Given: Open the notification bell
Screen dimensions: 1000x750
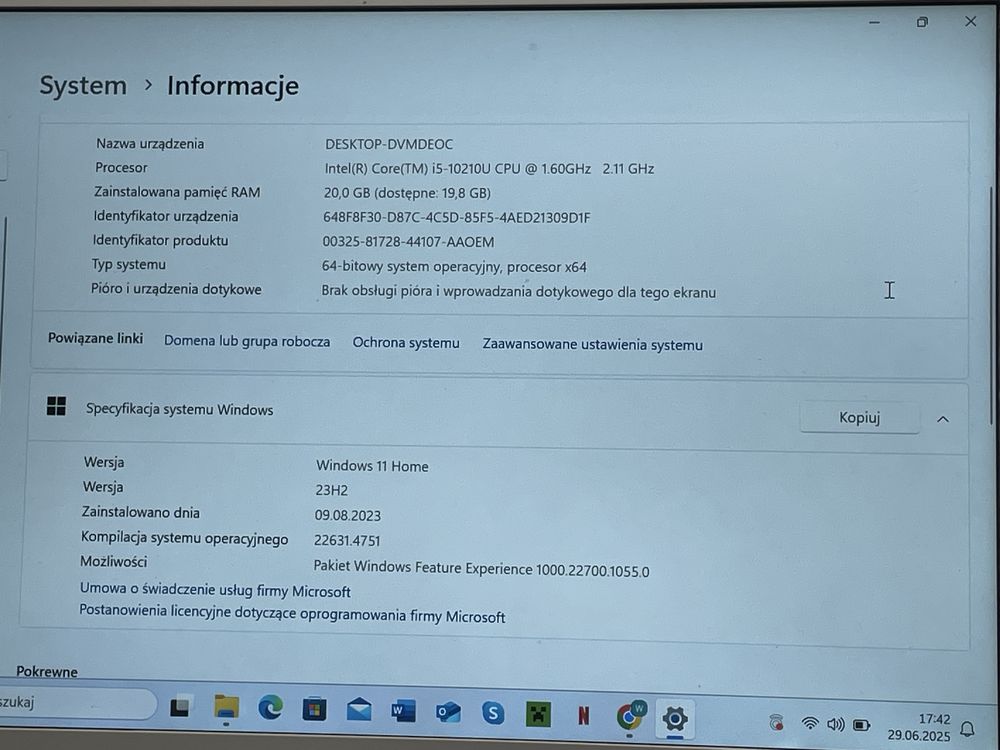Looking at the screenshot, I should (x=967, y=728).
